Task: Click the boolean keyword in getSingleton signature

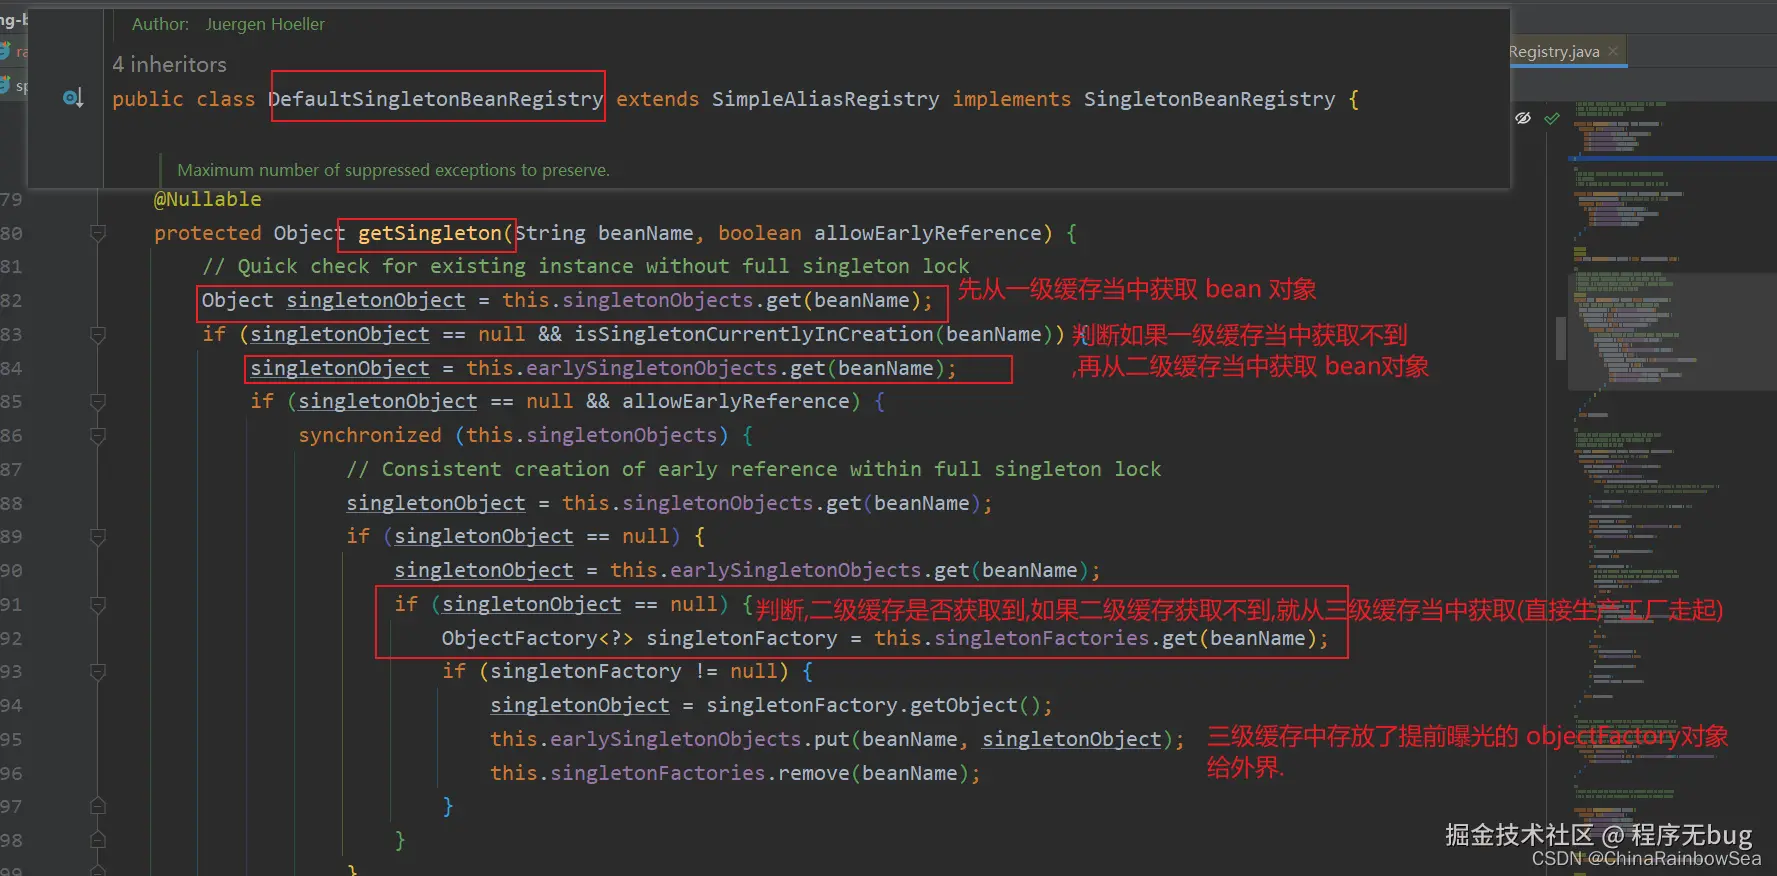Action: point(760,233)
